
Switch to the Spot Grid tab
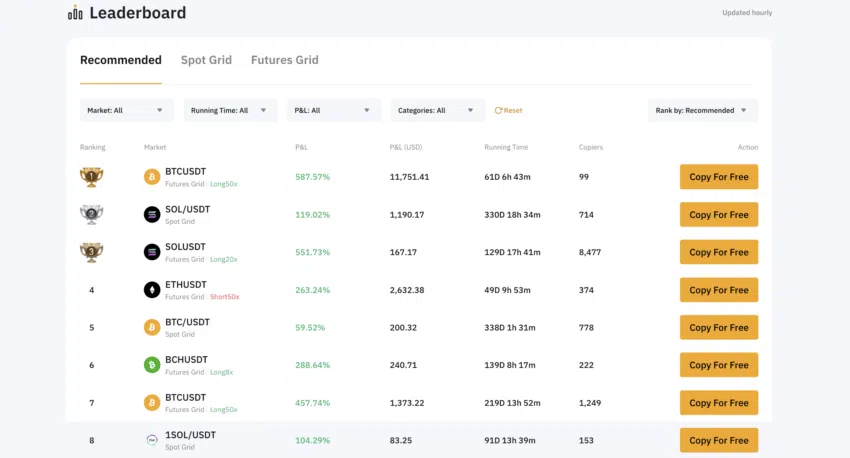pos(206,60)
